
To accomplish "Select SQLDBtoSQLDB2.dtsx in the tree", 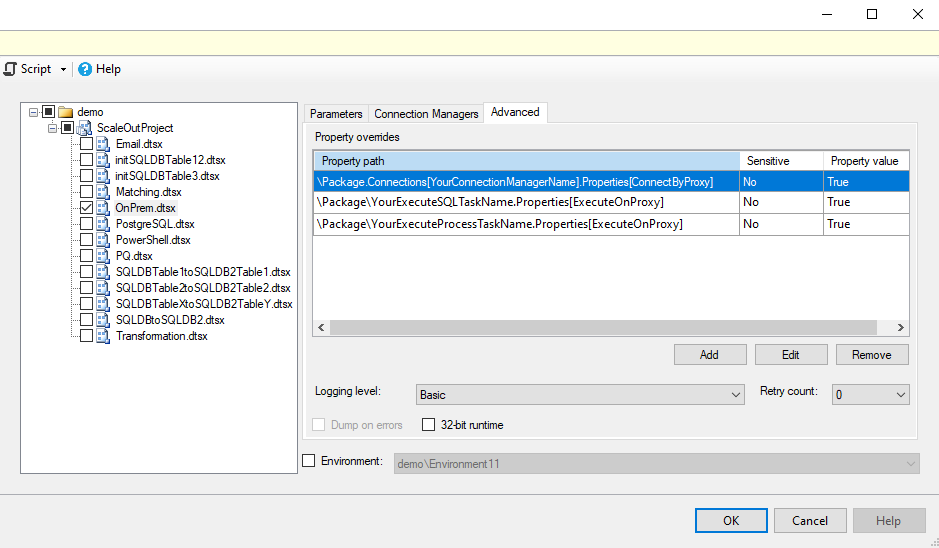I will coord(170,320).
